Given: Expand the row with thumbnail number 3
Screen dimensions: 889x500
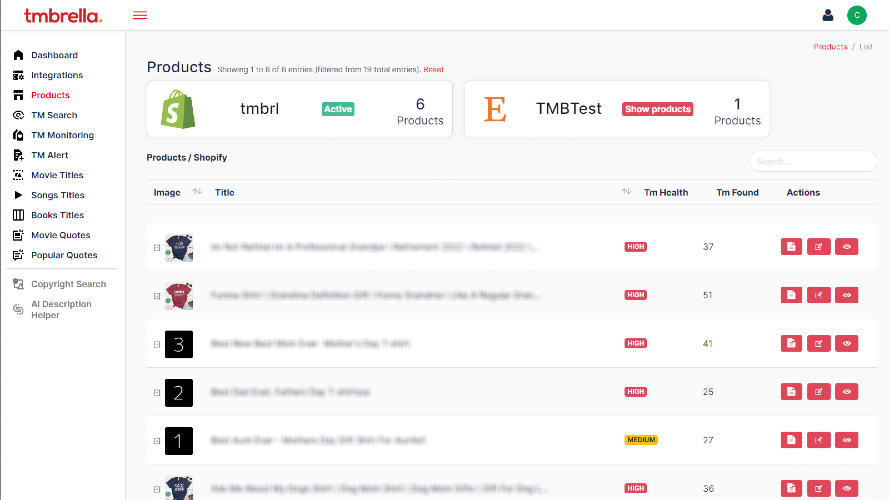Looking at the screenshot, I should point(157,344).
